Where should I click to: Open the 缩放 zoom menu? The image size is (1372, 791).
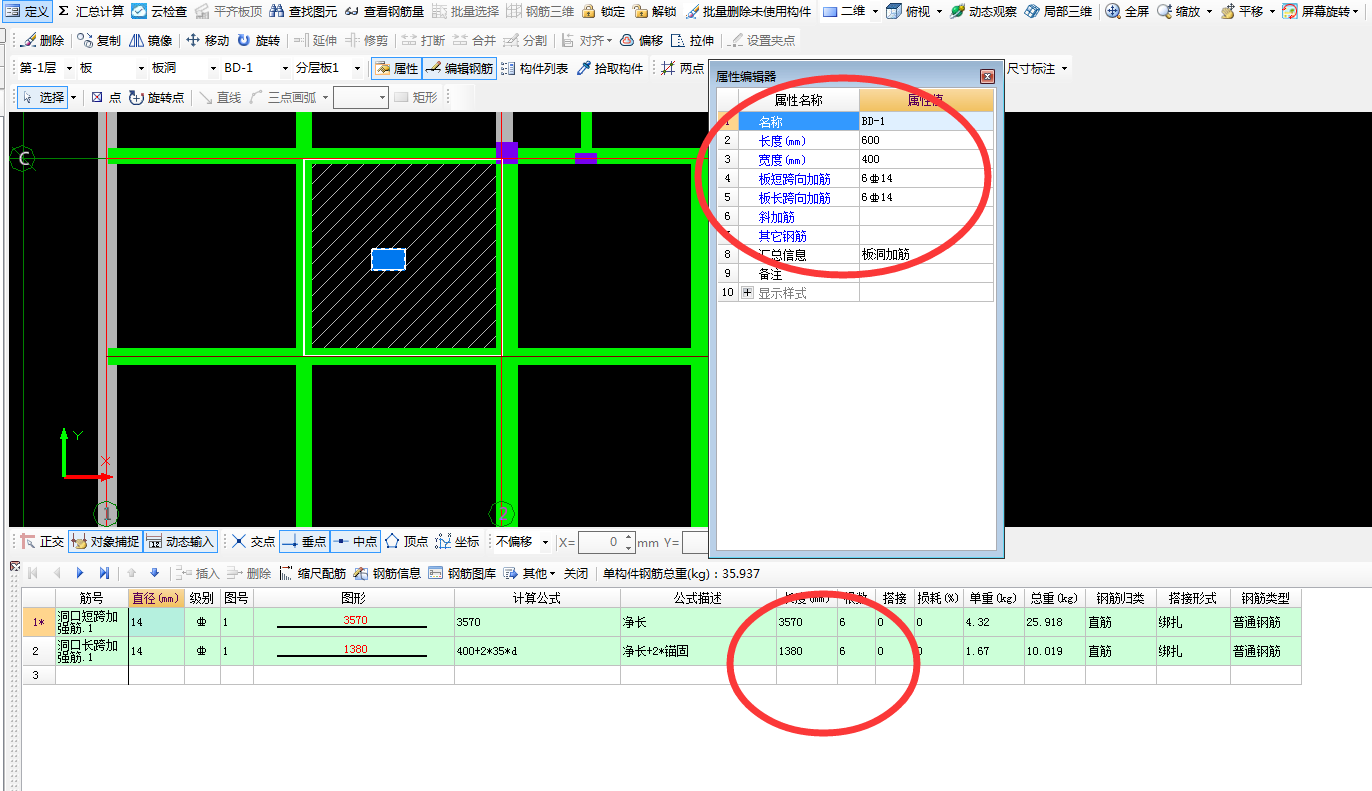pos(1184,11)
